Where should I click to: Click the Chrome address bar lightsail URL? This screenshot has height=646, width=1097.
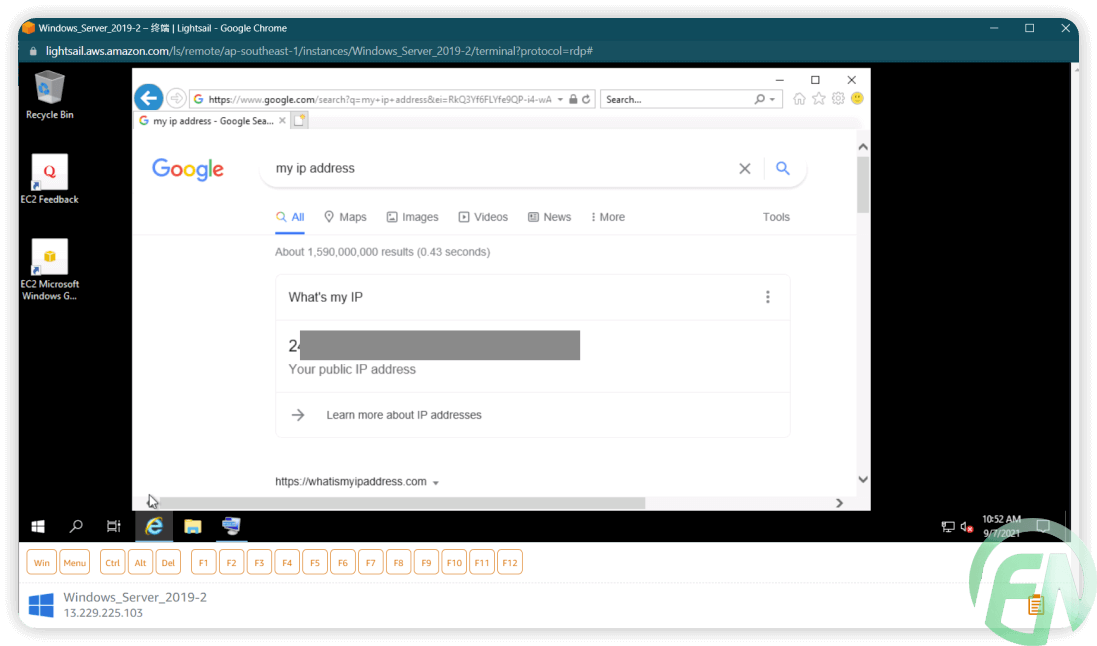(319, 51)
